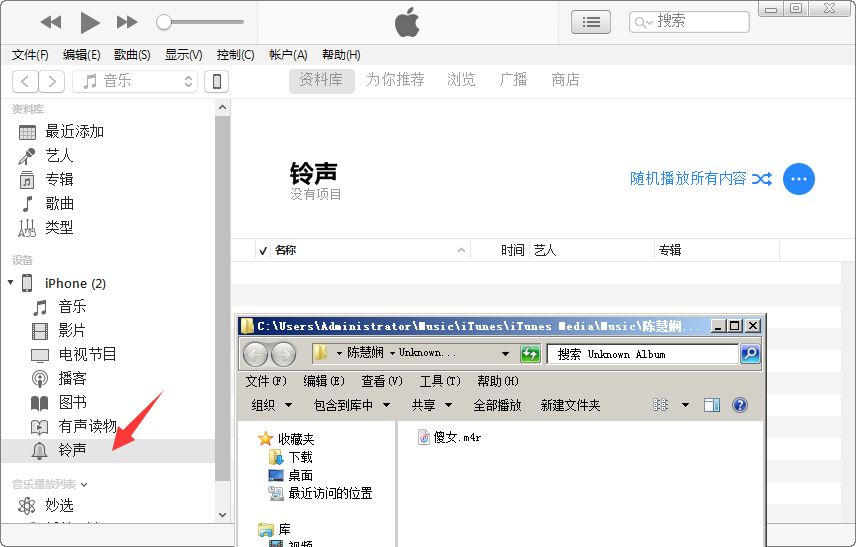Screen dimensions: 856x547
Task: Toggle the preview pane icon in Explorer
Action: pos(712,405)
